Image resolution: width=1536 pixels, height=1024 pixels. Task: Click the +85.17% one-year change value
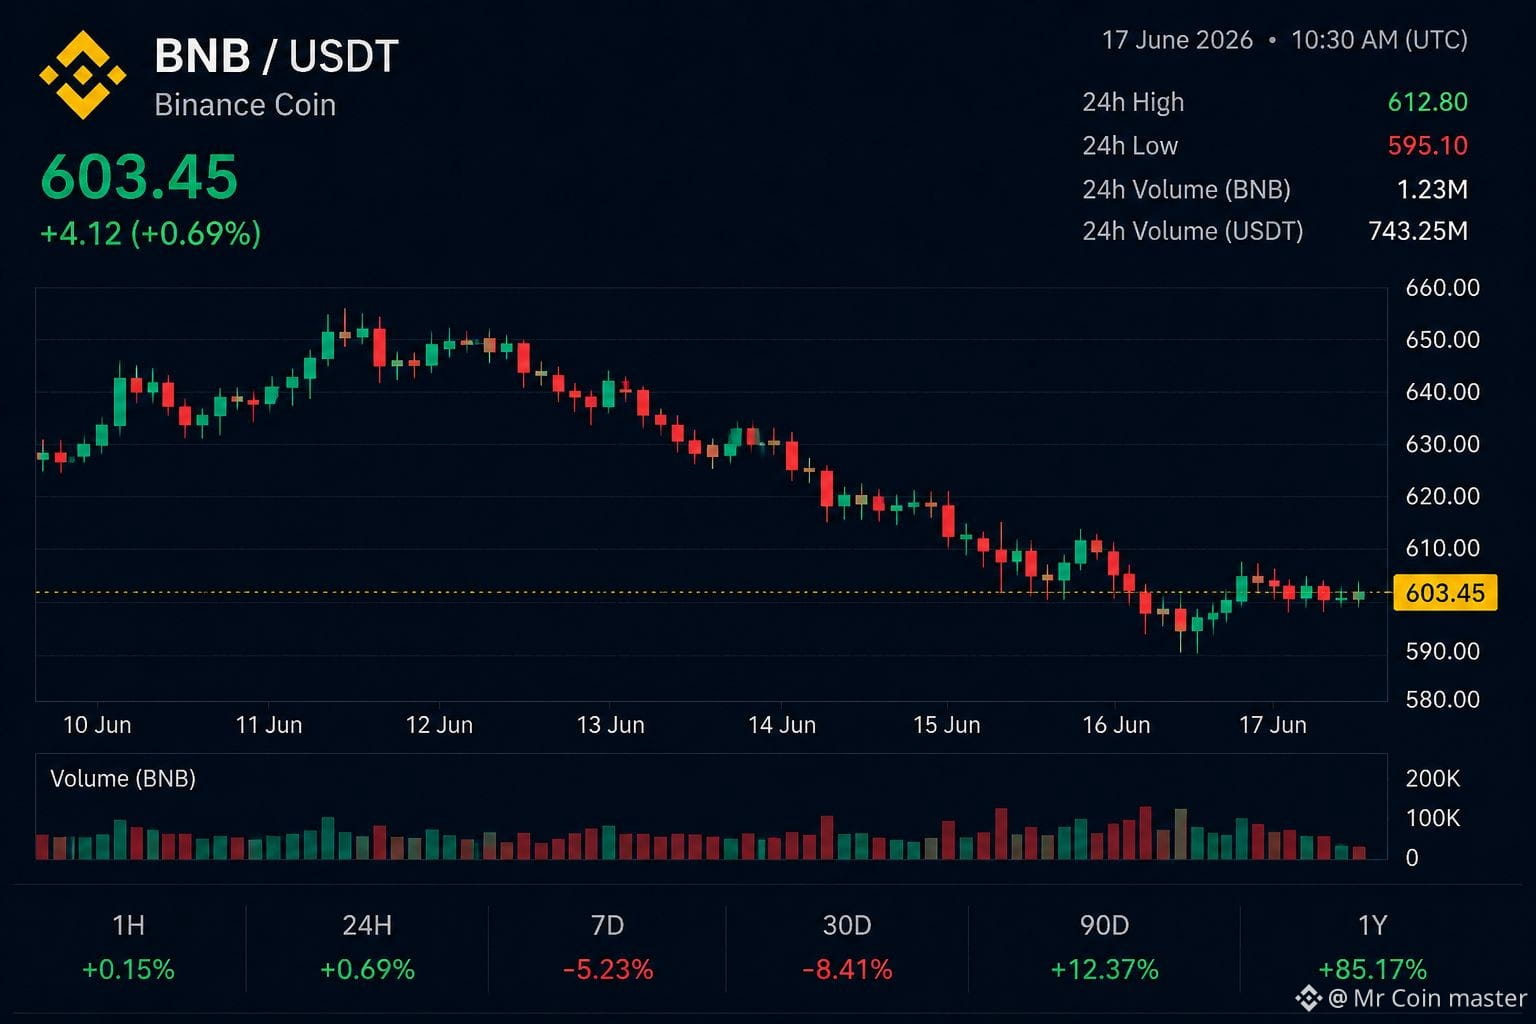pos(1373,970)
